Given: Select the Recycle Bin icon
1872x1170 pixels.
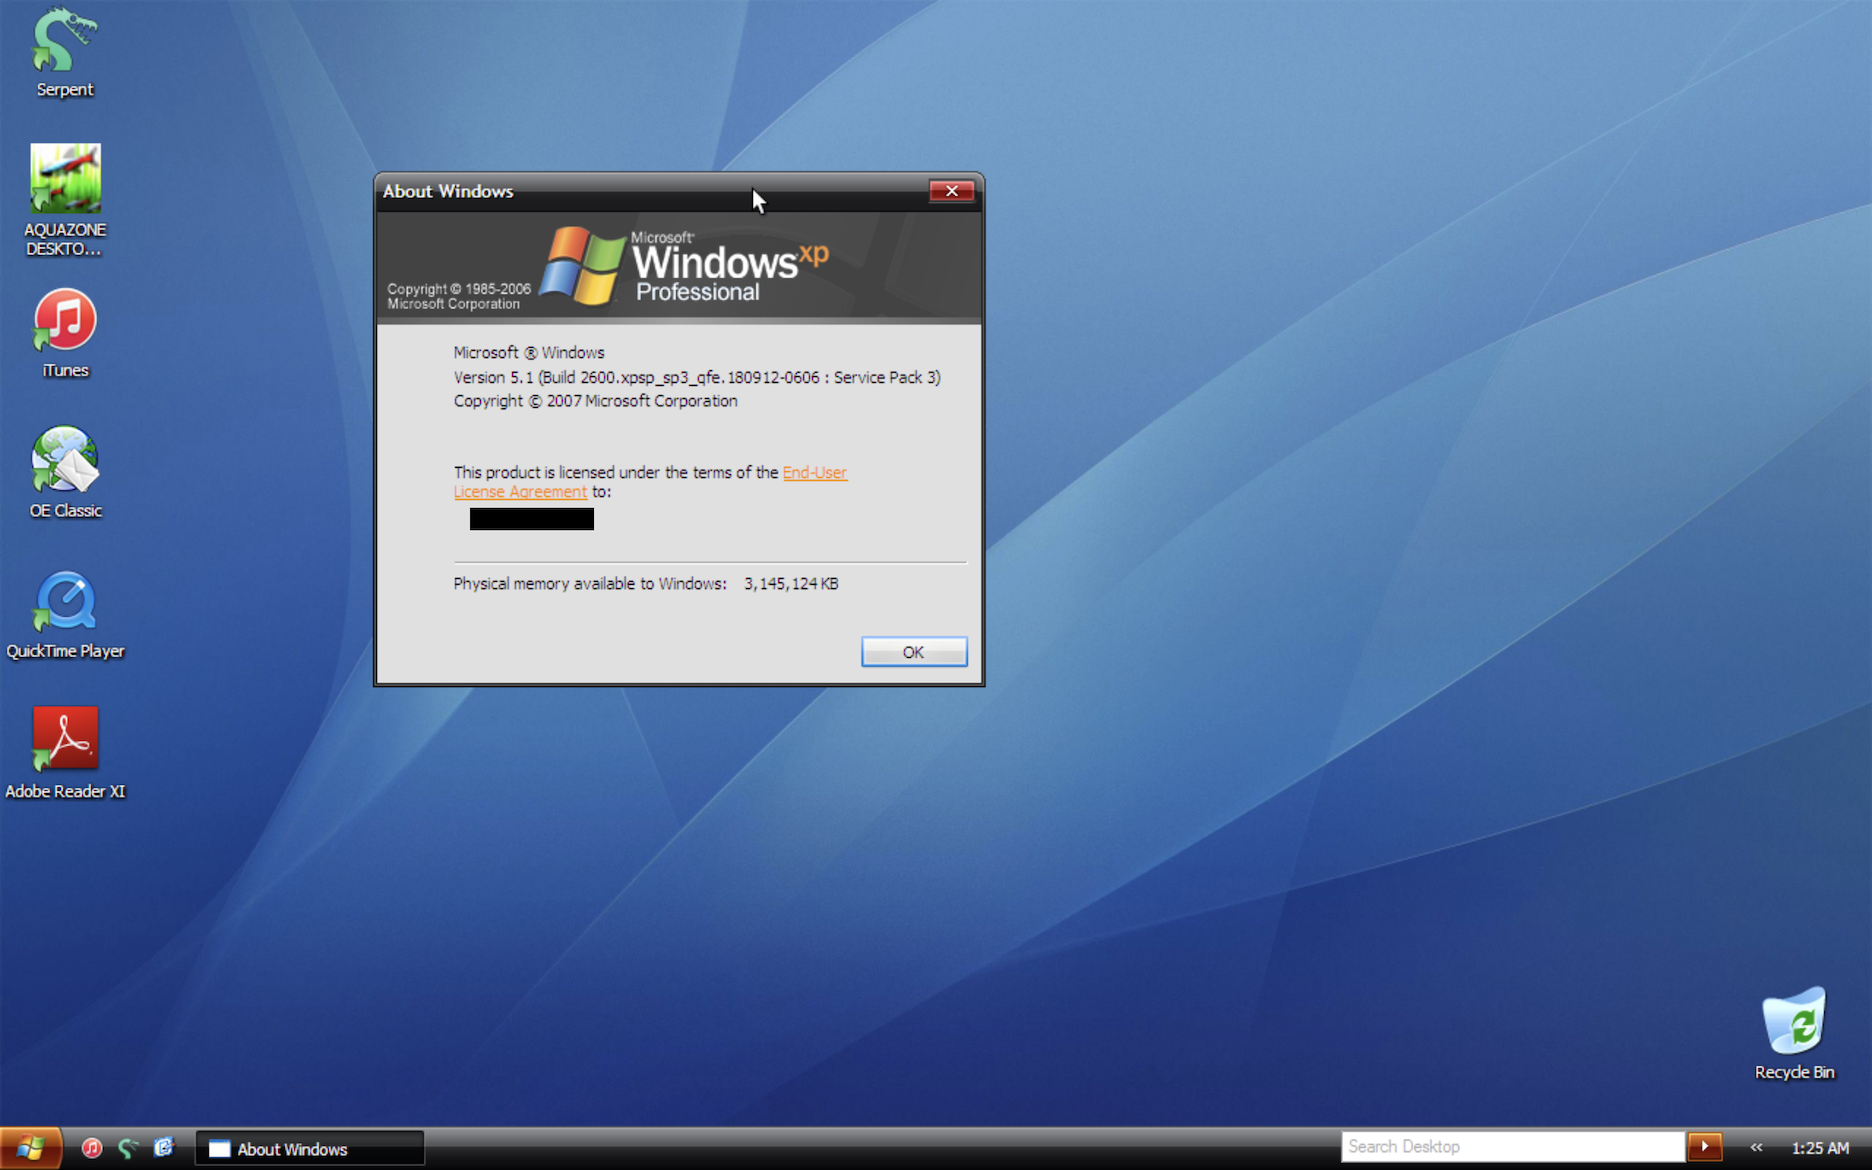Looking at the screenshot, I should 1795,1034.
